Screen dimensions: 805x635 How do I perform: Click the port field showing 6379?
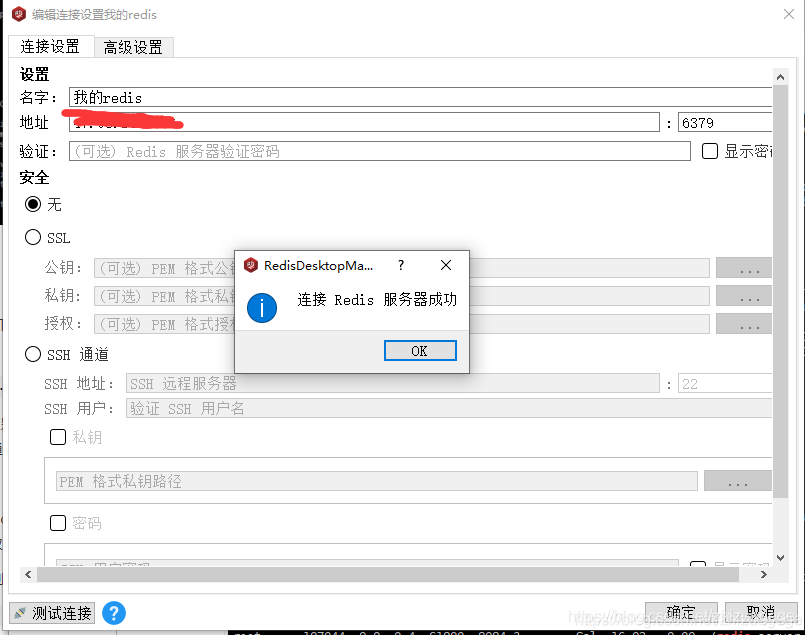tap(725, 122)
